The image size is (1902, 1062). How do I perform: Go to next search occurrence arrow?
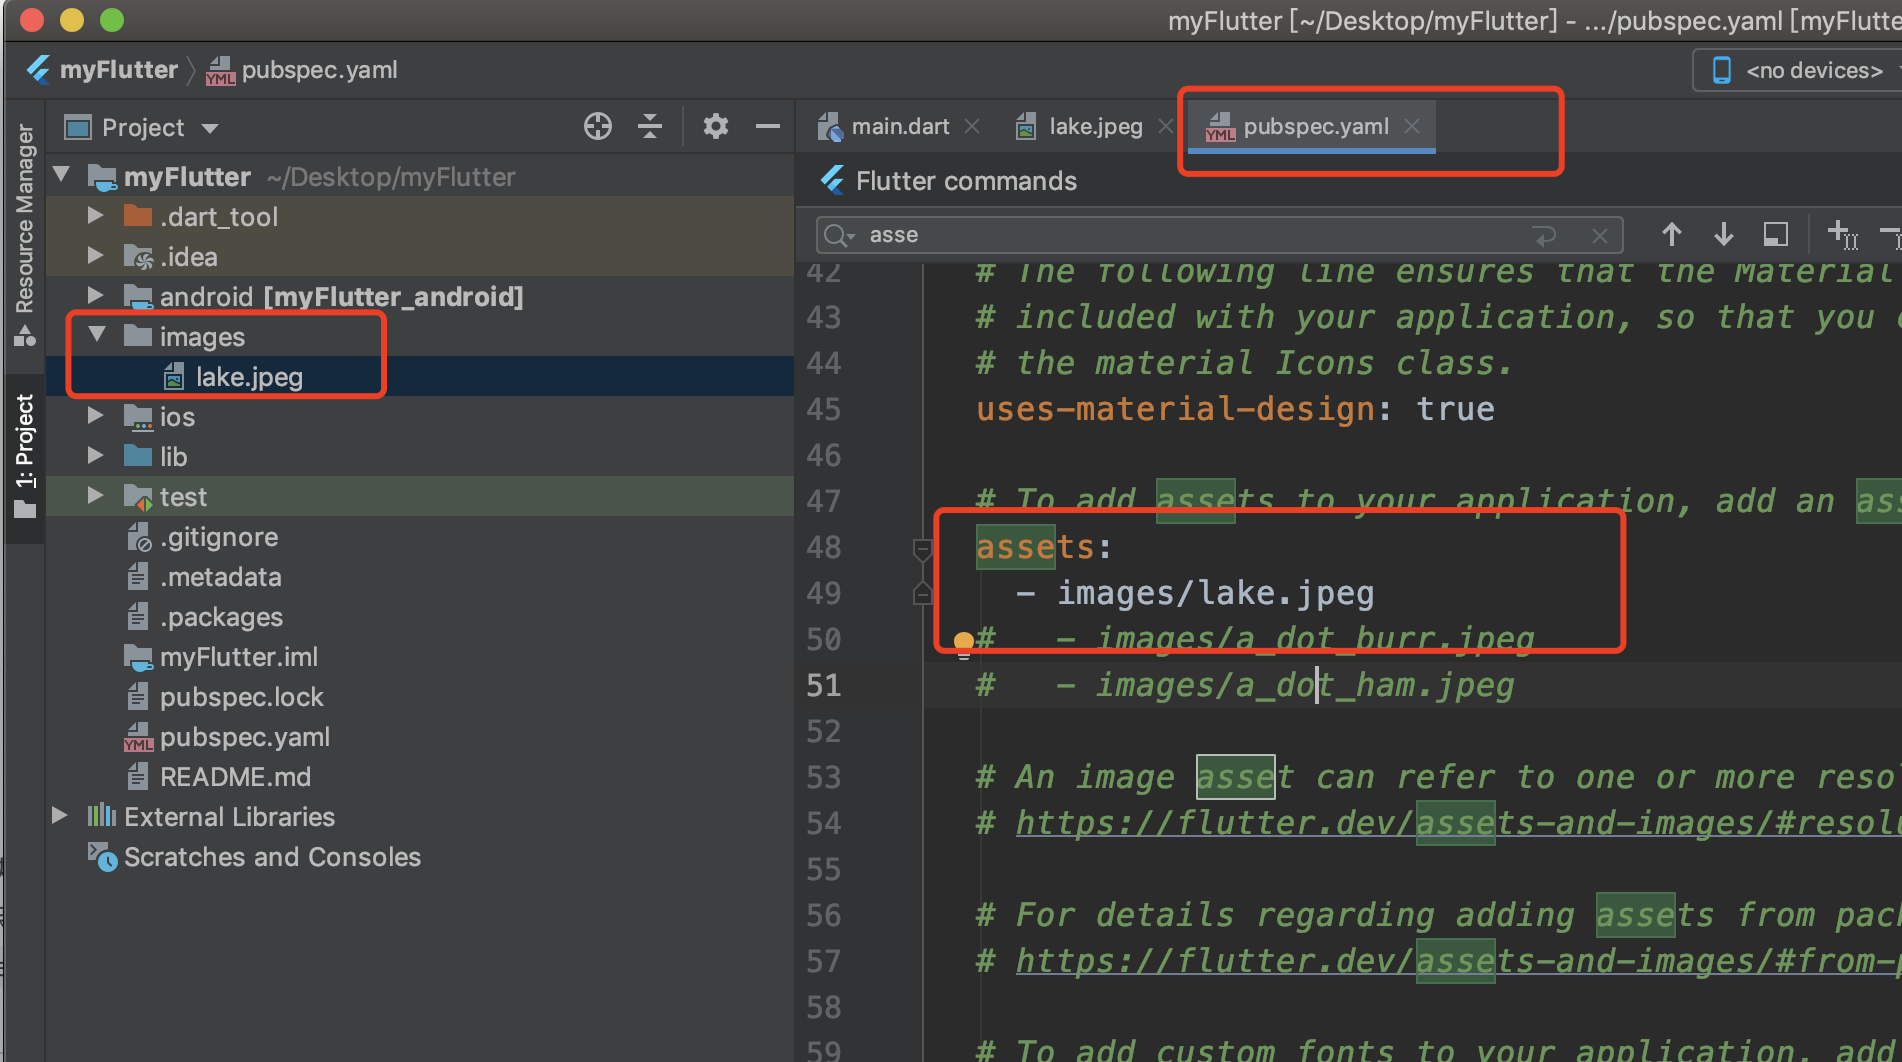[x=1724, y=235]
